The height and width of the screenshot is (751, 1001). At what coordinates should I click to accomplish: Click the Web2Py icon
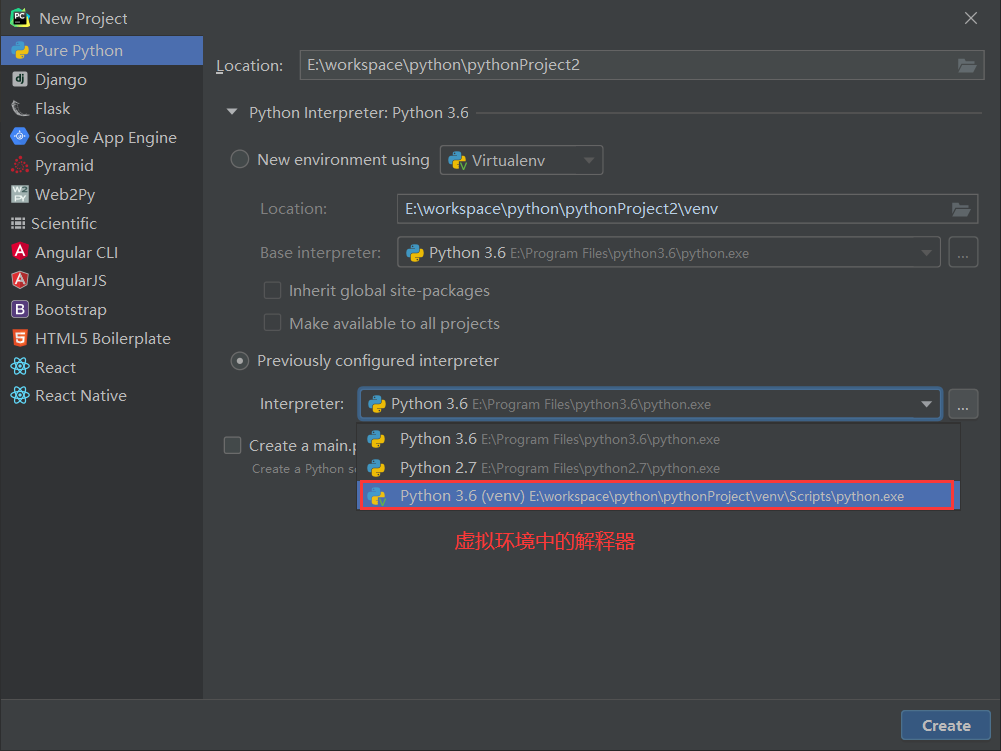20,194
